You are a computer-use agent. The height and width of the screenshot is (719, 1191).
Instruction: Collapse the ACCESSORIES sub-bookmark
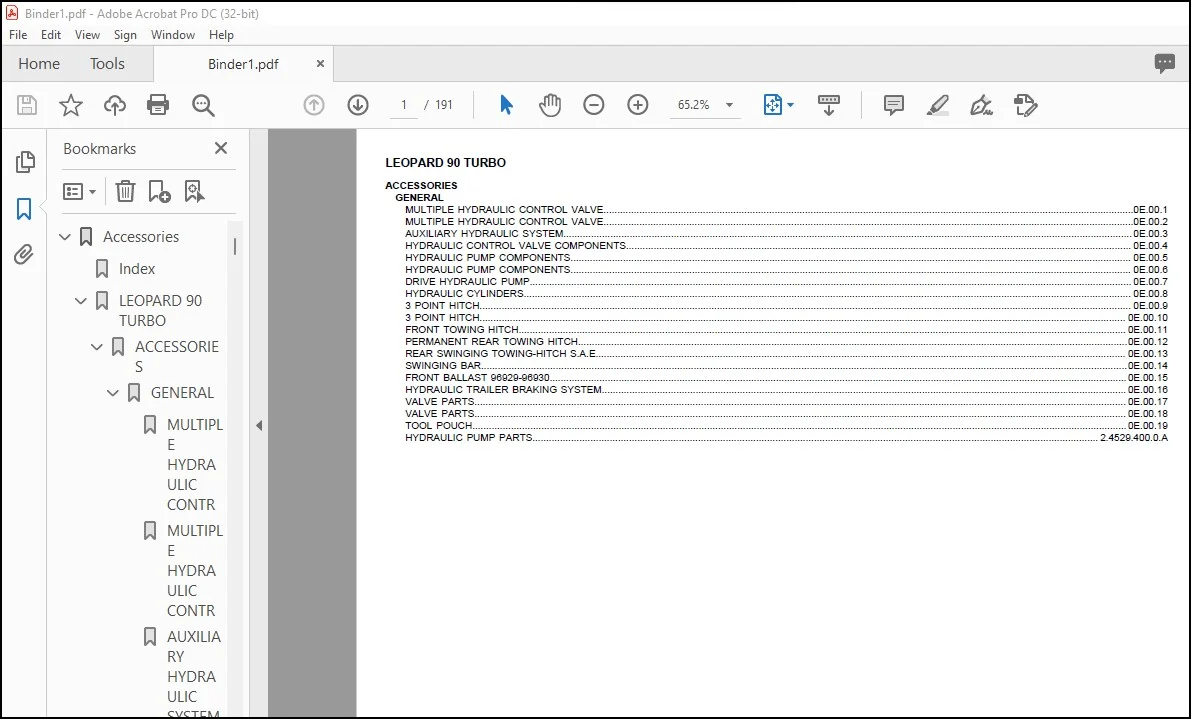97,347
